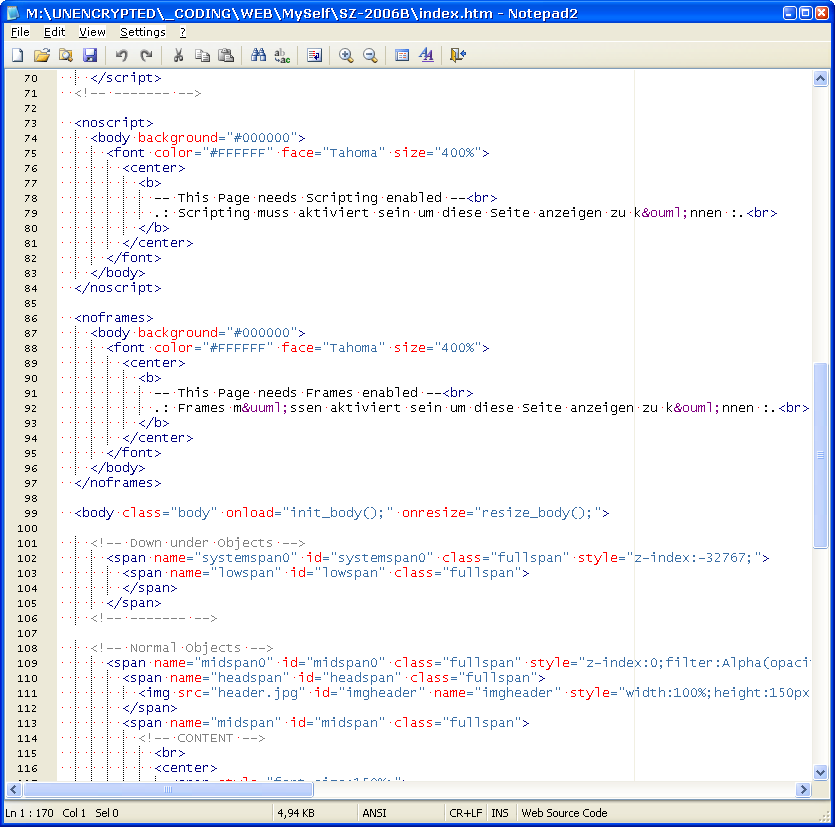Open the Edit menu
The width and height of the screenshot is (835, 827).
tap(54, 32)
